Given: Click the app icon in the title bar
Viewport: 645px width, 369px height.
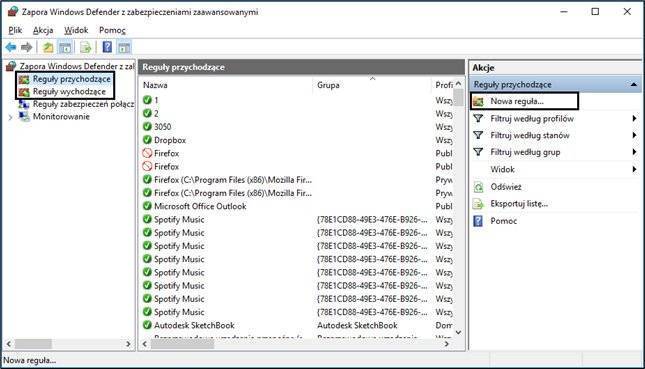Looking at the screenshot, I should (13, 12).
